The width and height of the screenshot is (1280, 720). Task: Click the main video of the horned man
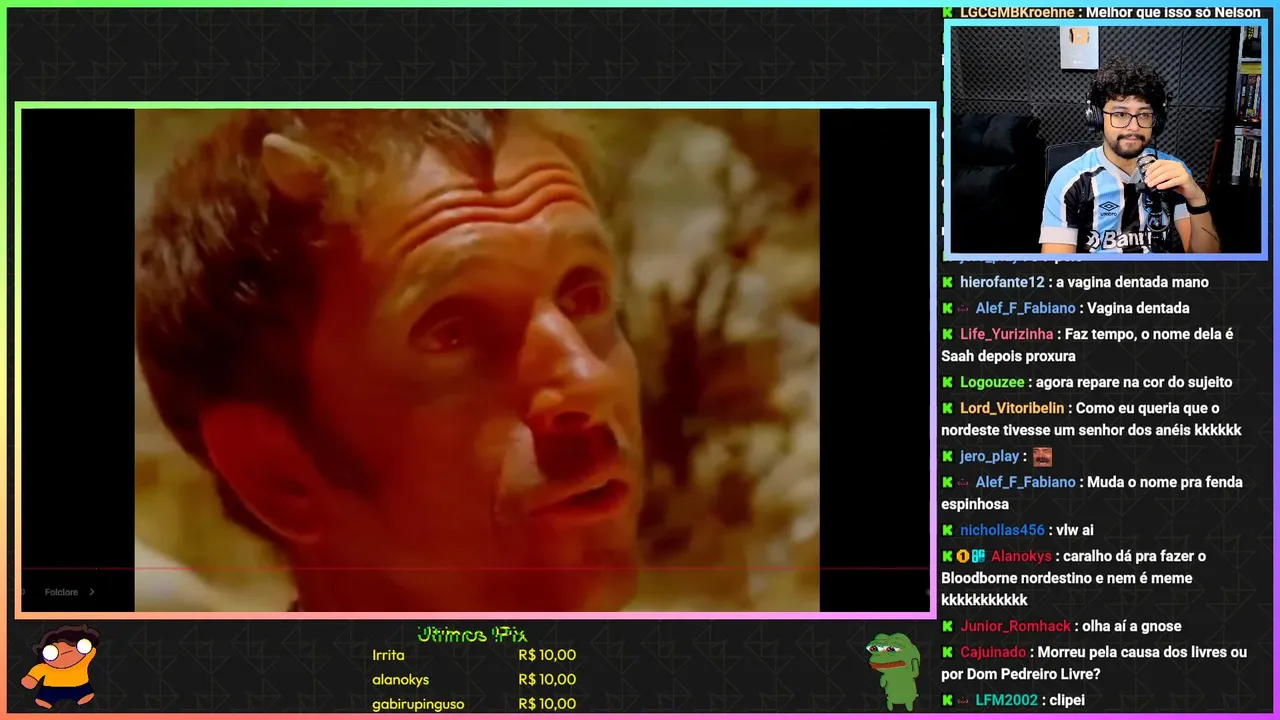click(x=477, y=360)
